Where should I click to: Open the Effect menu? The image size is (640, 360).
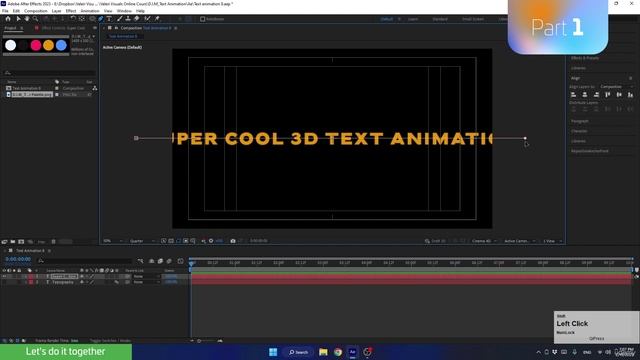(71, 11)
